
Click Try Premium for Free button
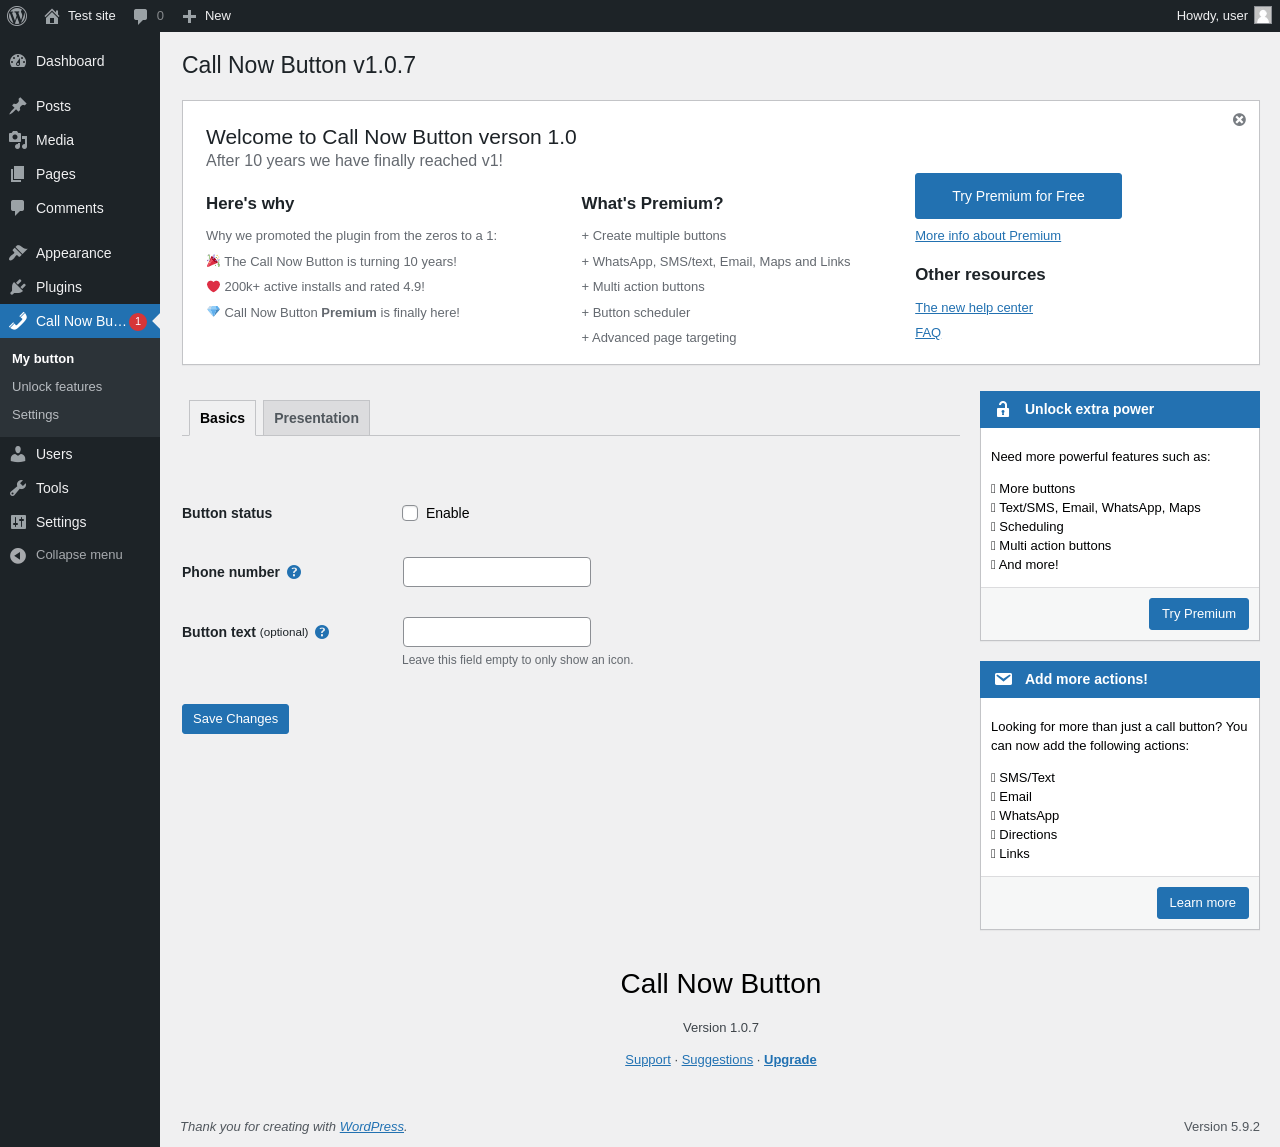point(1018,196)
